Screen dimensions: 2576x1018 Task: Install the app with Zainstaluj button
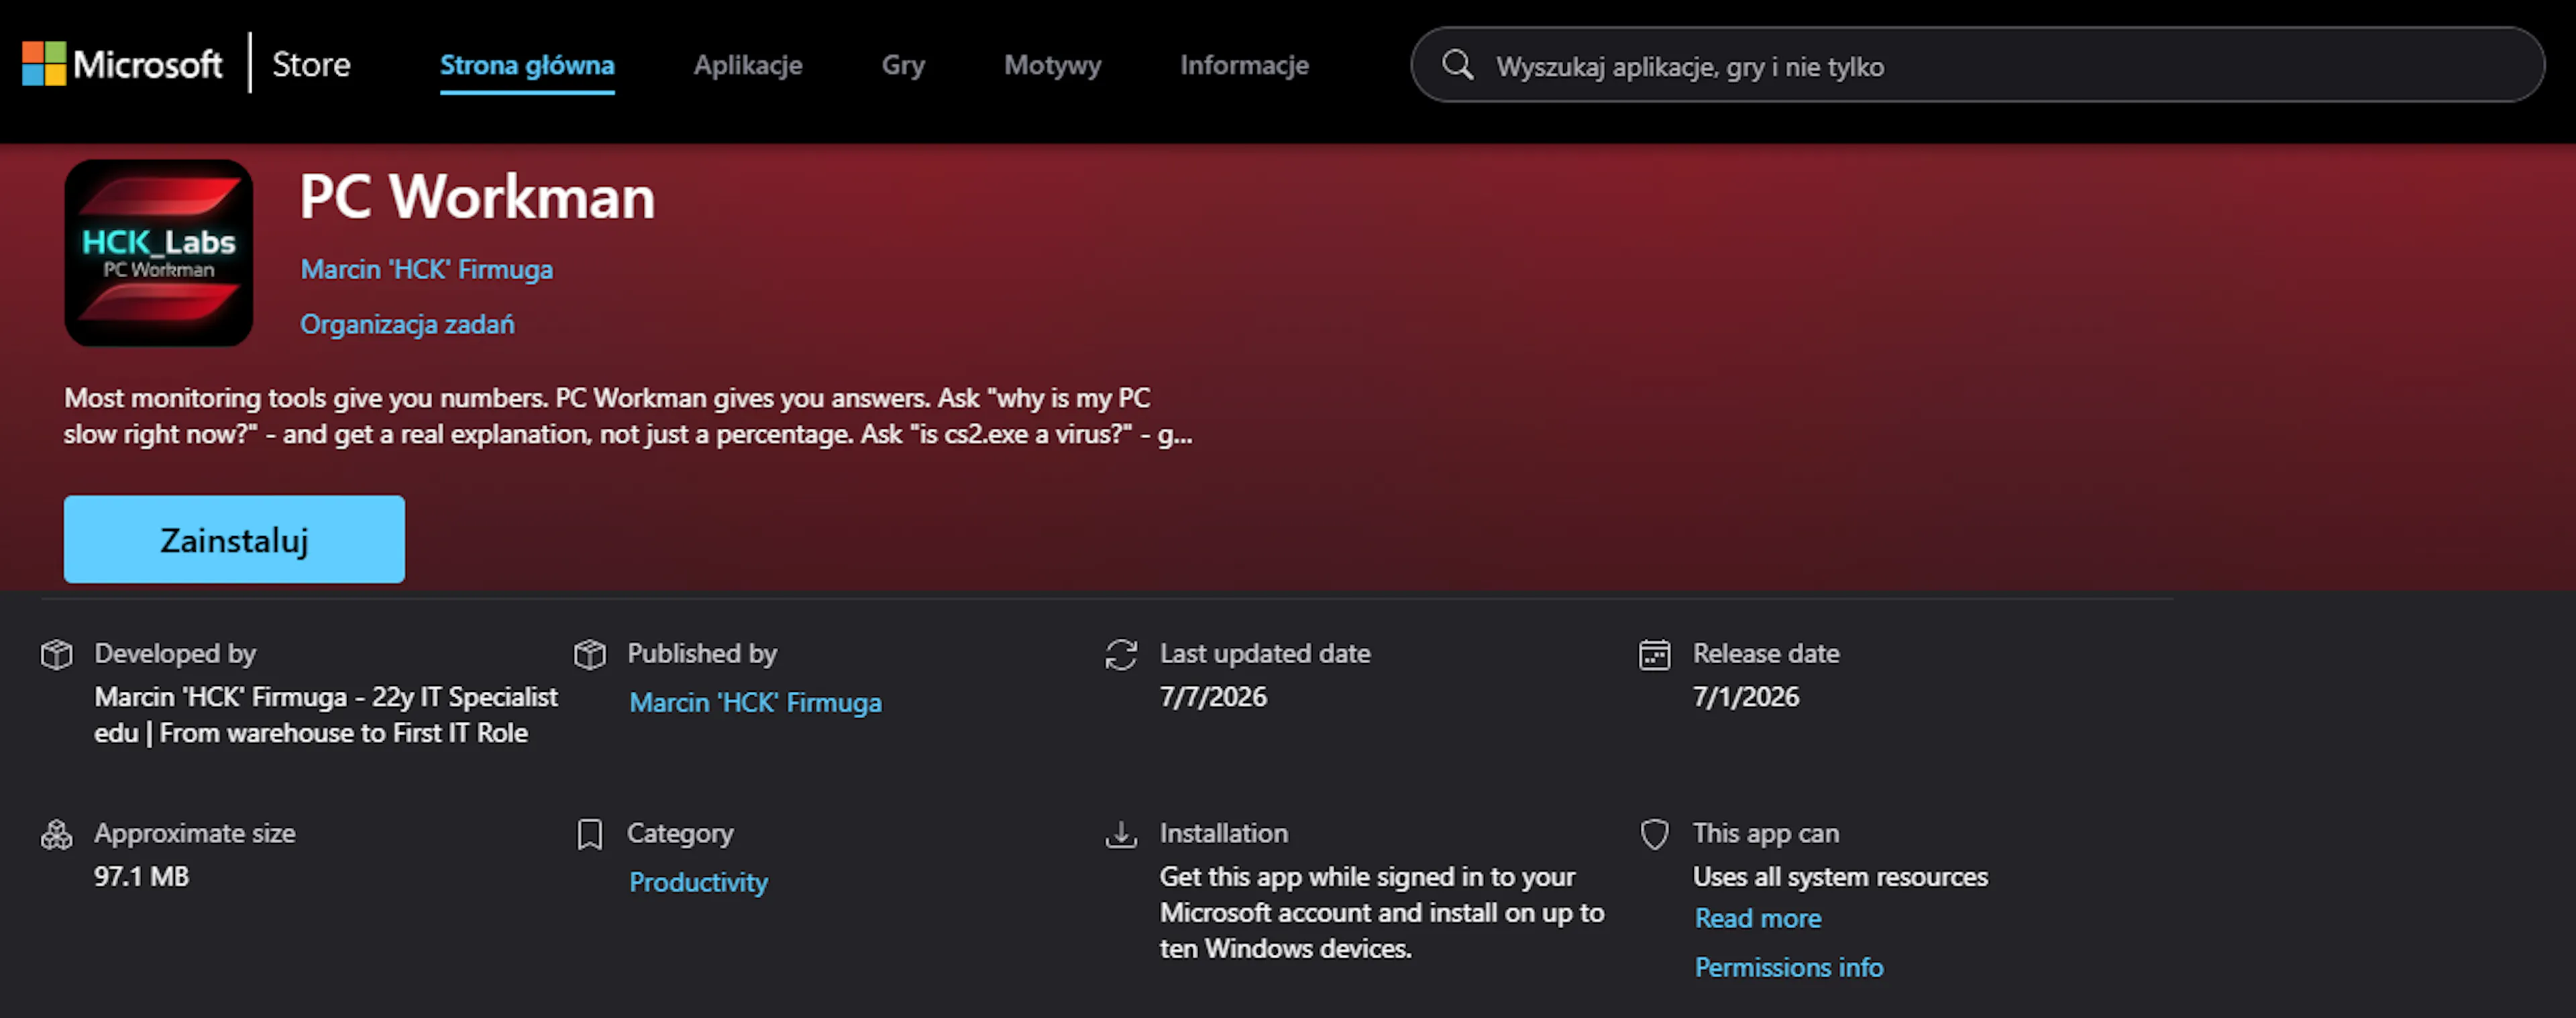coord(234,539)
